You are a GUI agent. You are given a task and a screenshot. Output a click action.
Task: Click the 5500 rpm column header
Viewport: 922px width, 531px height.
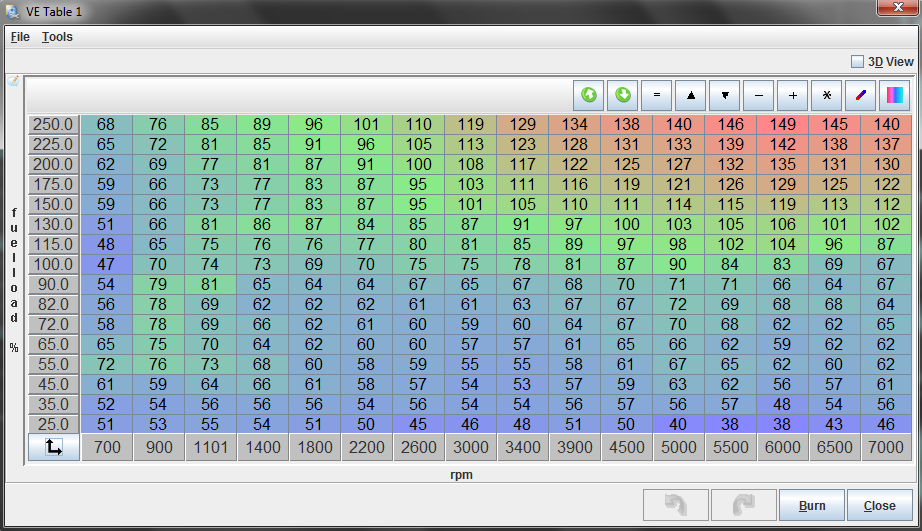pos(730,447)
